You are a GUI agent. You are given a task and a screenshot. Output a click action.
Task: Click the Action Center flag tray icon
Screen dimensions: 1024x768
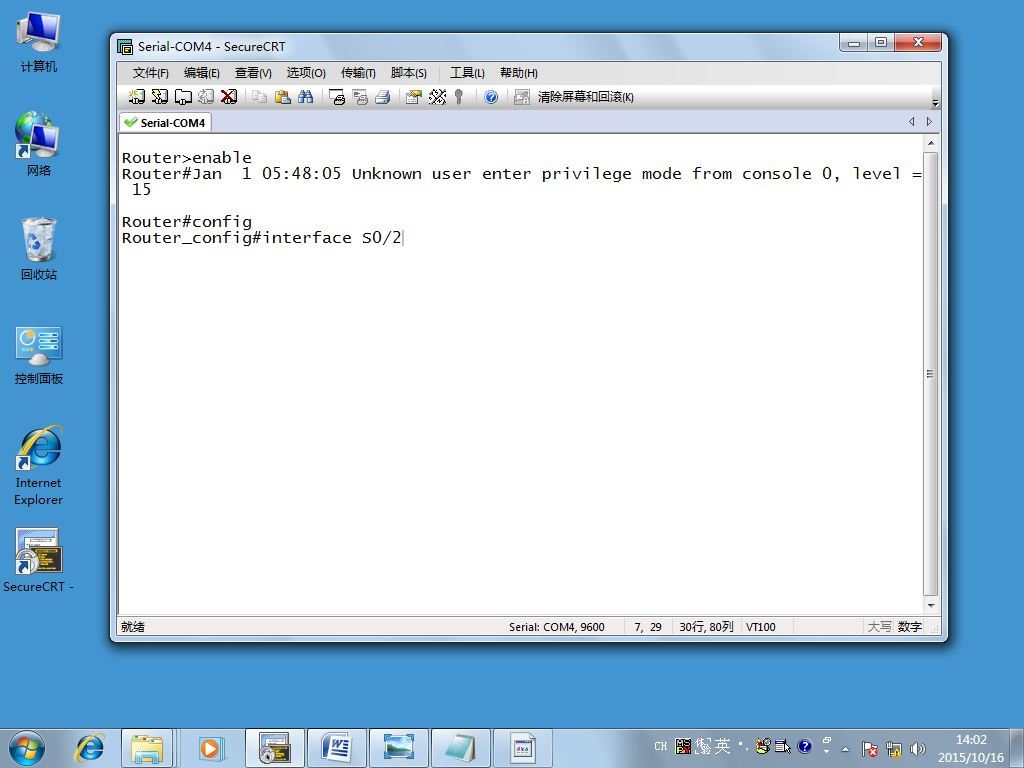pos(869,748)
